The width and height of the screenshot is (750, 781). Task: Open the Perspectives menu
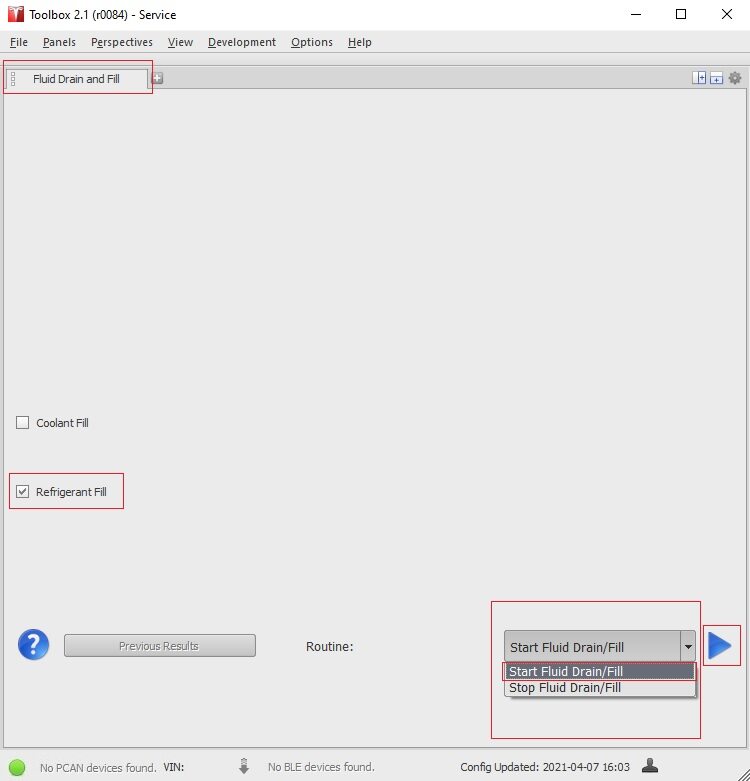[121, 42]
